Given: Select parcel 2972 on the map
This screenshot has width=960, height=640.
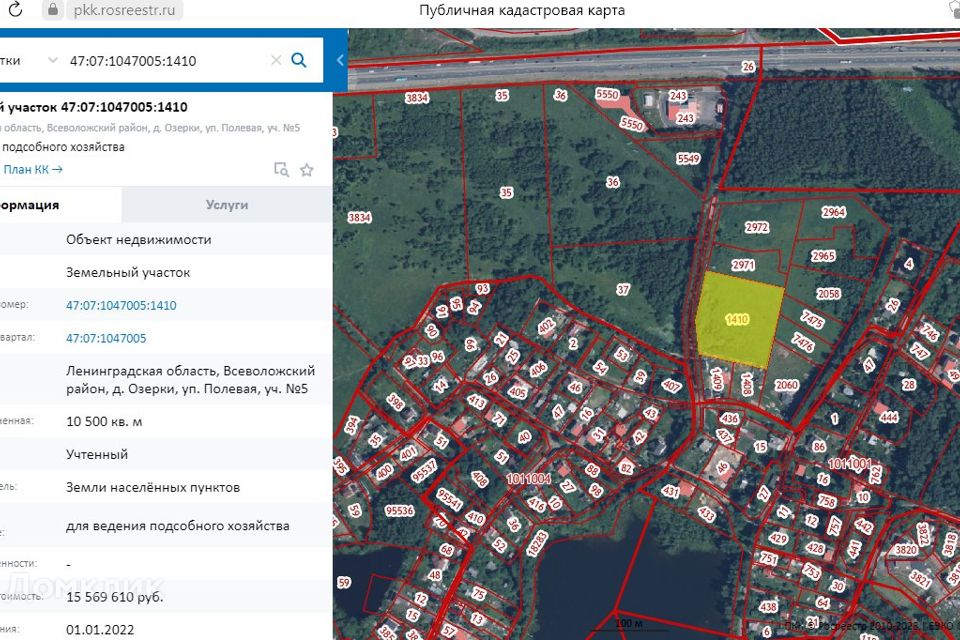Looking at the screenshot, I should [756, 228].
